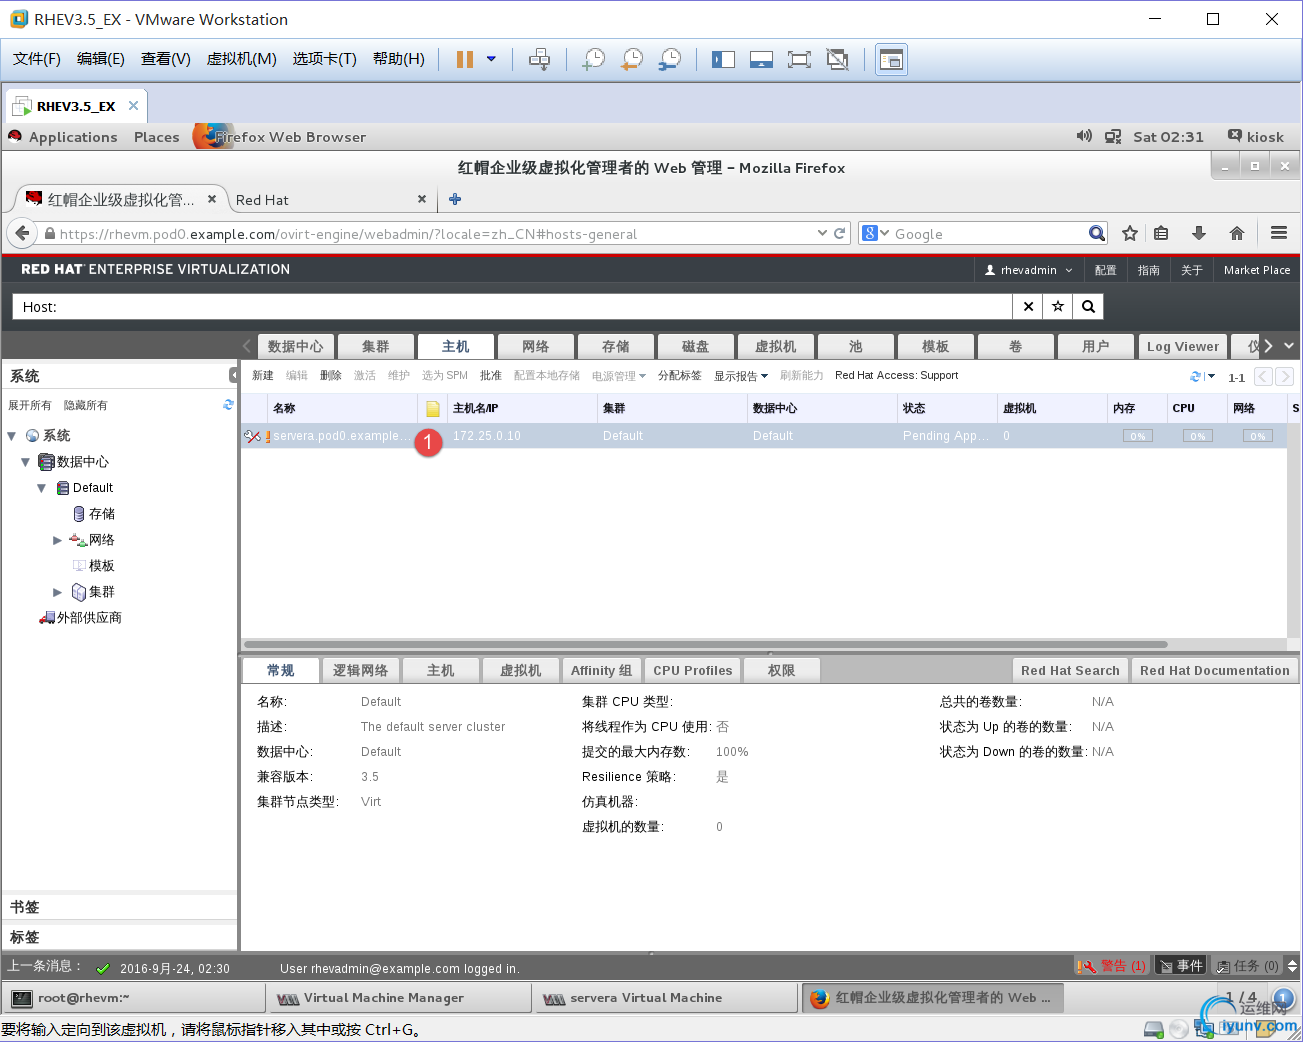Viewport: 1303px width, 1042px height.
Task: Open the Firefox hamburger menu
Action: pyautogui.click(x=1279, y=233)
